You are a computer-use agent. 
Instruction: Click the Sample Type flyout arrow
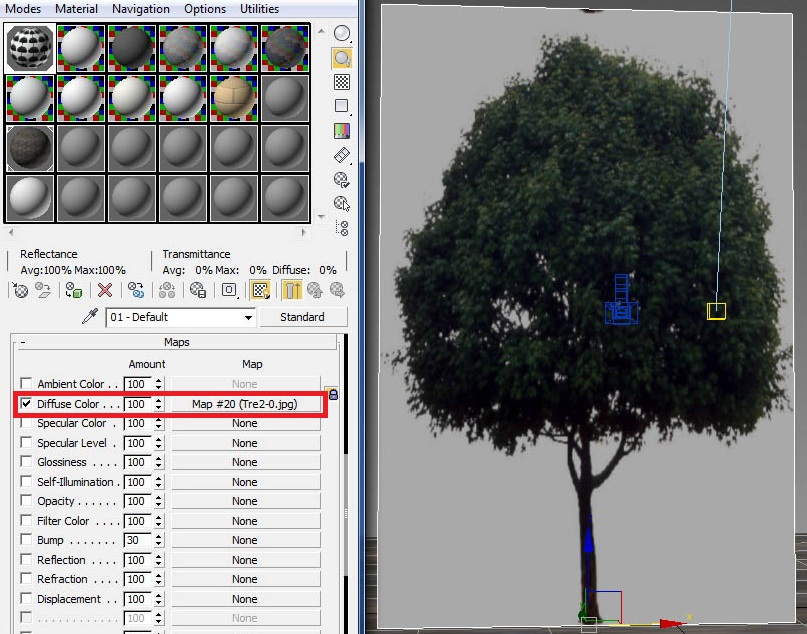coord(349,43)
